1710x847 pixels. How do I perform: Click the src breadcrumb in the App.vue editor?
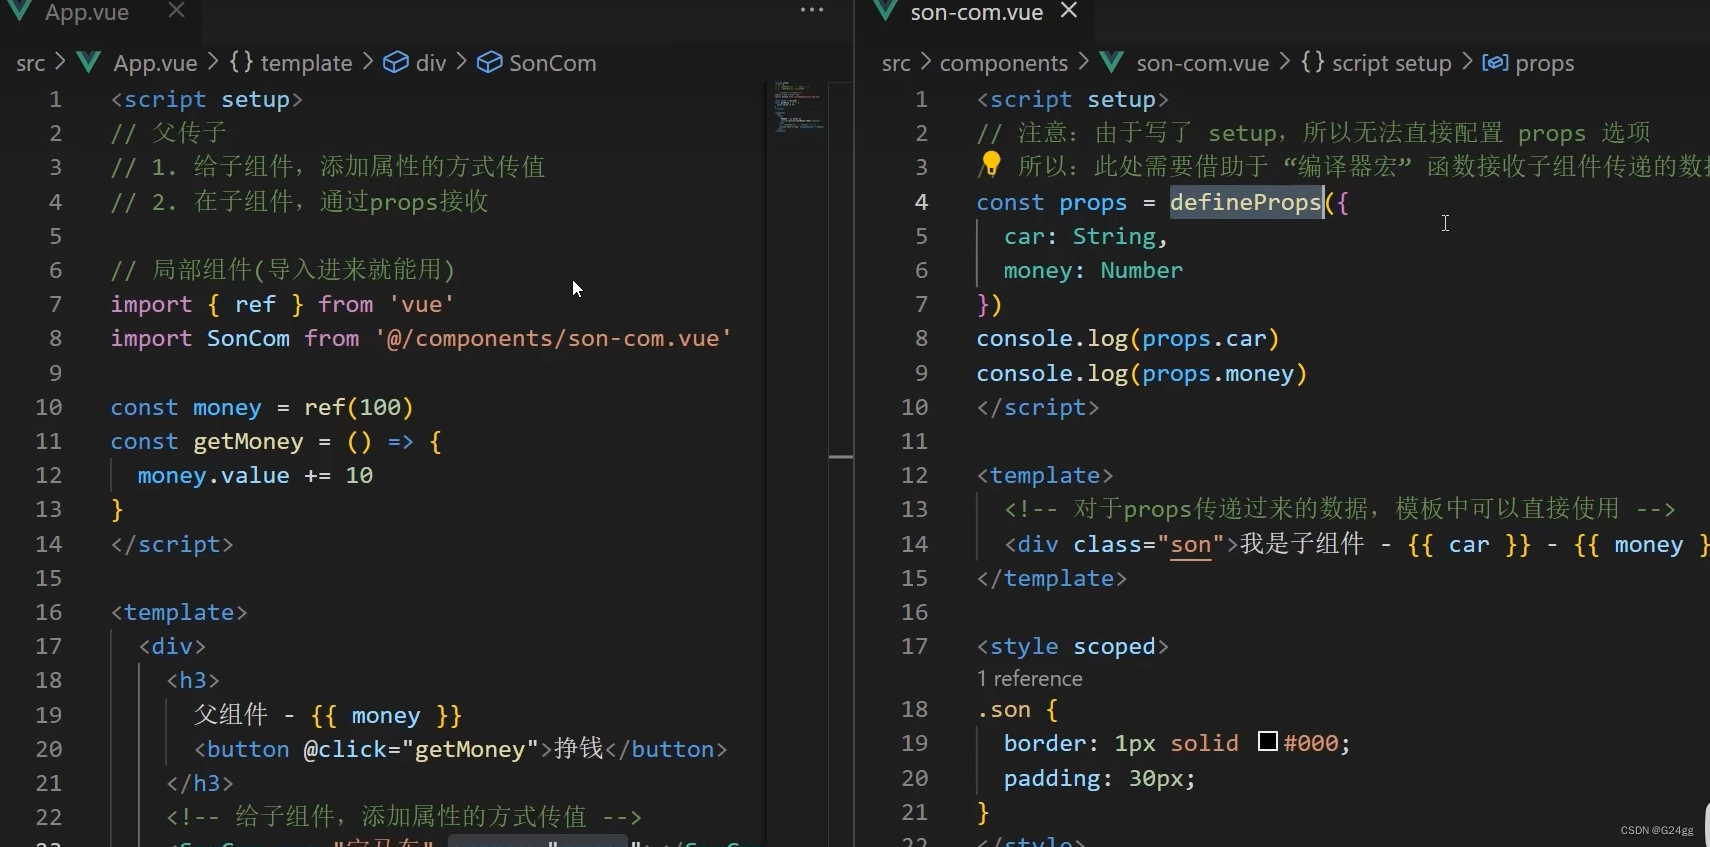point(31,63)
